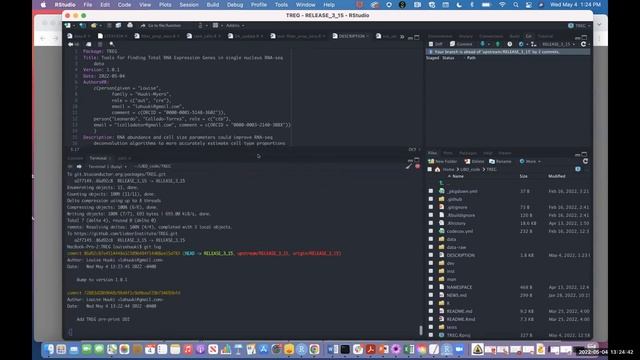Click the Commit button in Git pane
This screenshot has height=360, width=640.
(x=461, y=44)
